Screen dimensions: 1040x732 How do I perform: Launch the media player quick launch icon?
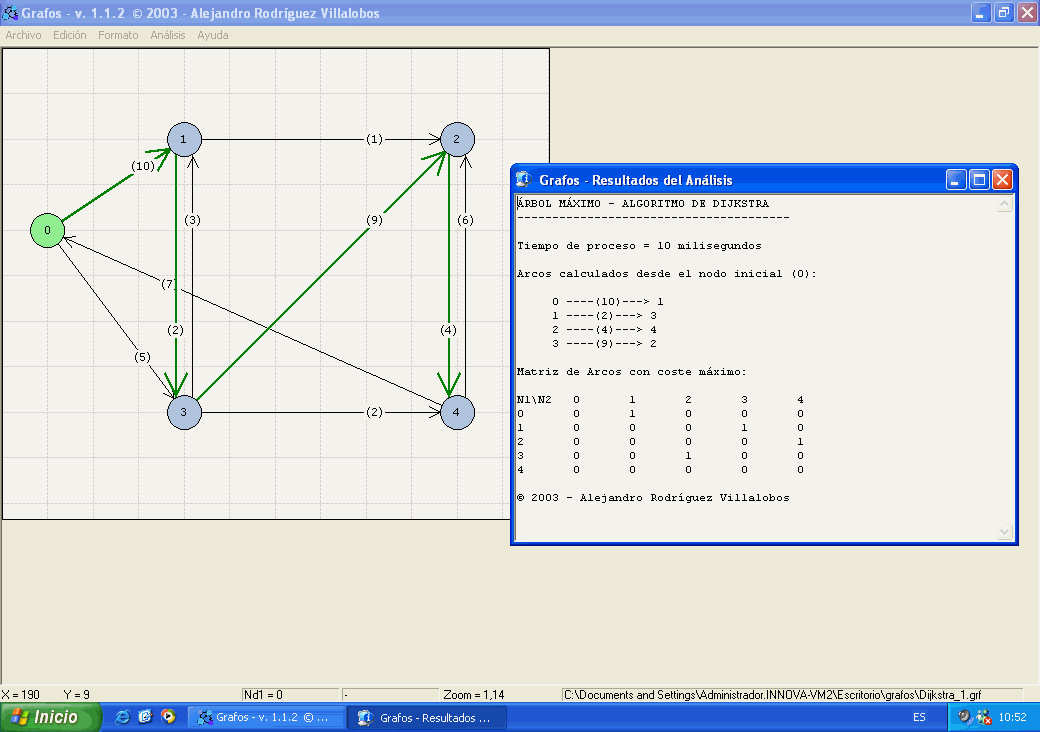(x=168, y=717)
